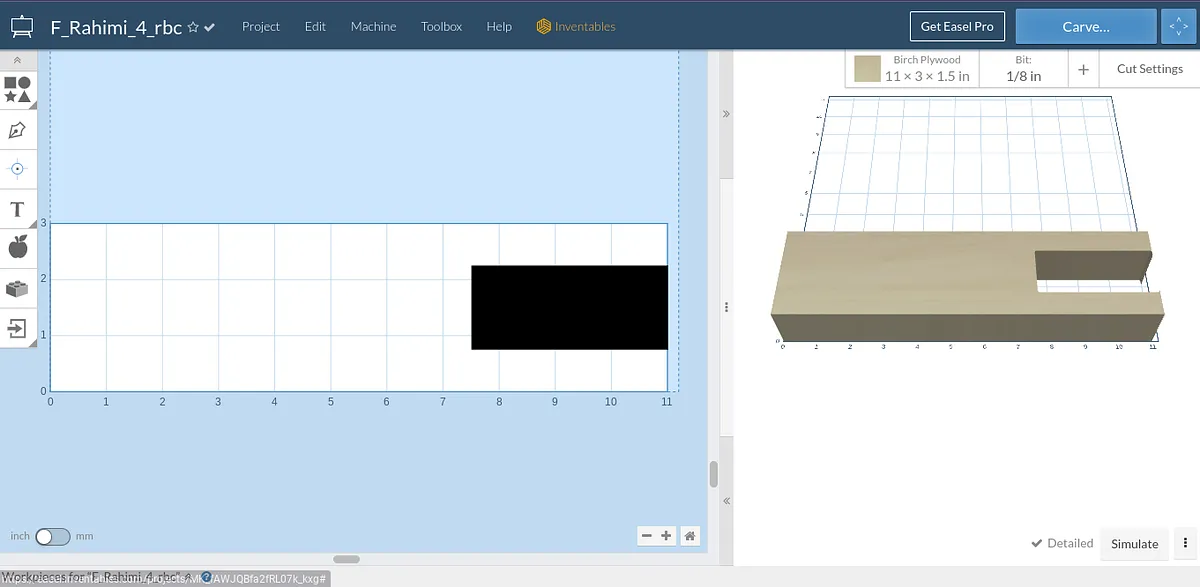The image size is (1200, 587).
Task: Click the Carve... button
Action: tap(1086, 27)
